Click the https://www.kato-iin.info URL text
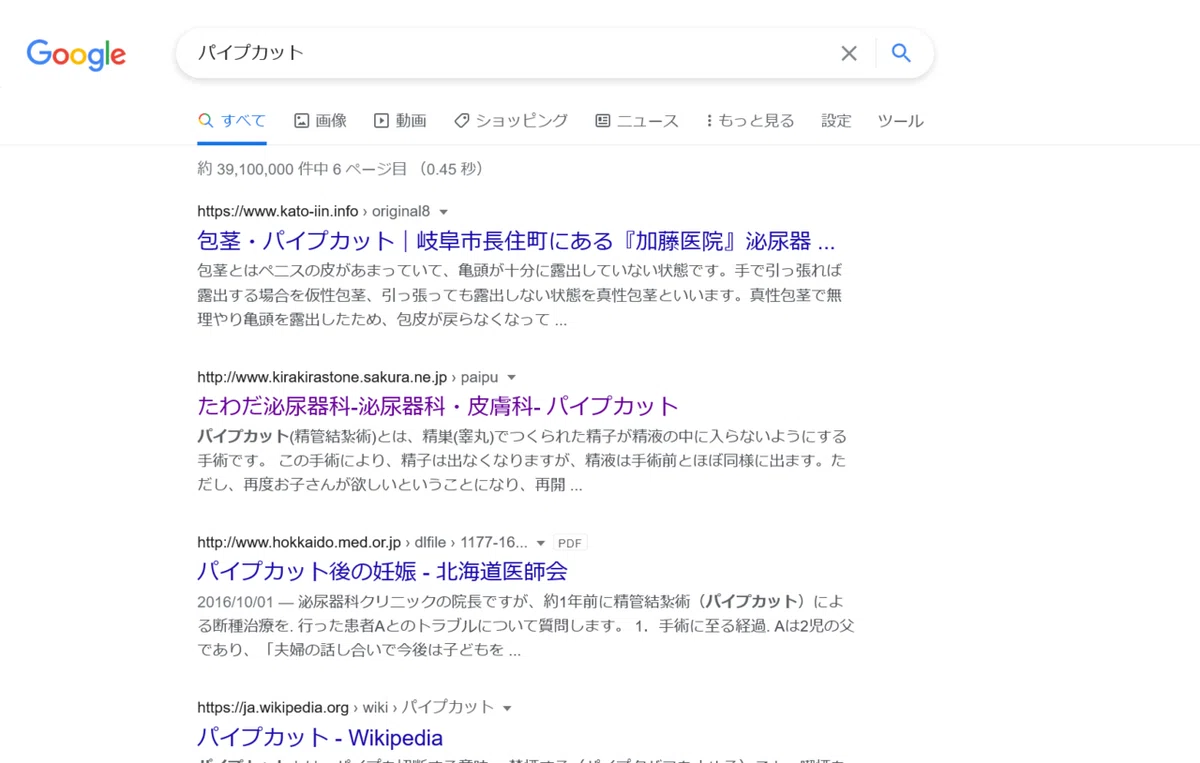This screenshot has height=763, width=1200. pos(277,211)
